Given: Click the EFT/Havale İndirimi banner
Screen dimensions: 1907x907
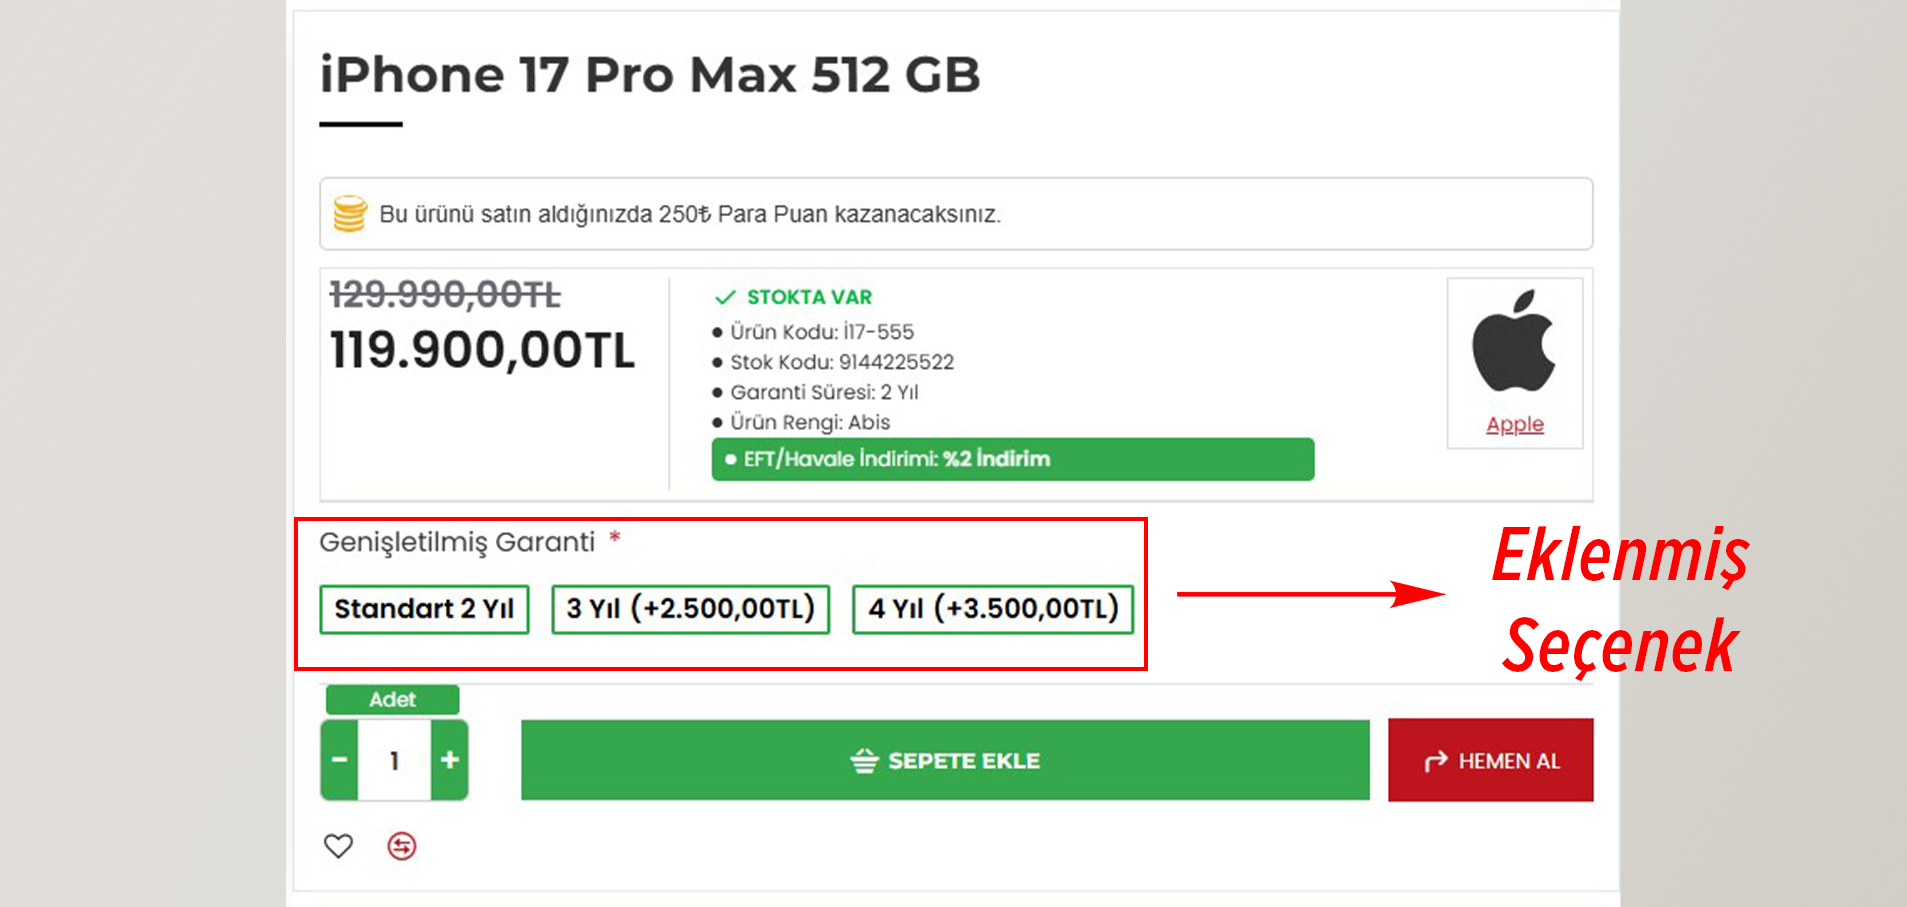Looking at the screenshot, I should (1012, 459).
